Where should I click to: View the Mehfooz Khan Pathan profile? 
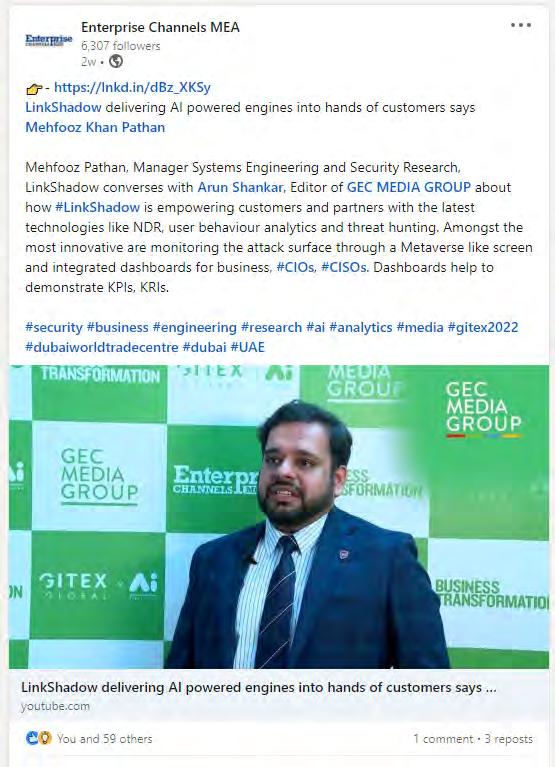(x=95, y=128)
